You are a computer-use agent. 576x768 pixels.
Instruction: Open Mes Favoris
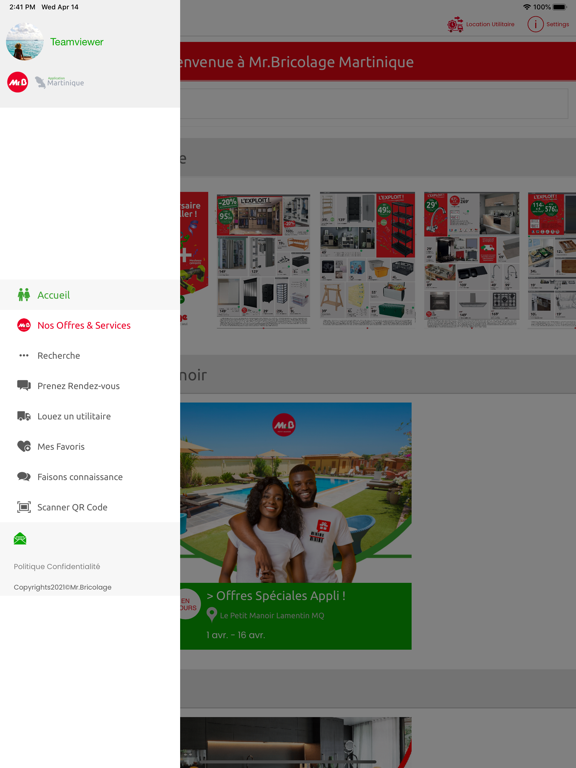coord(90,447)
